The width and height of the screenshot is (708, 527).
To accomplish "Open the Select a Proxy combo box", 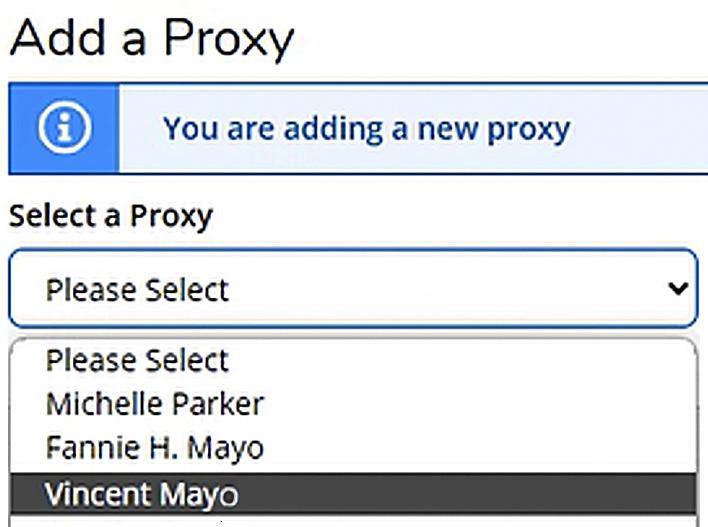I will pyautogui.click(x=352, y=289).
